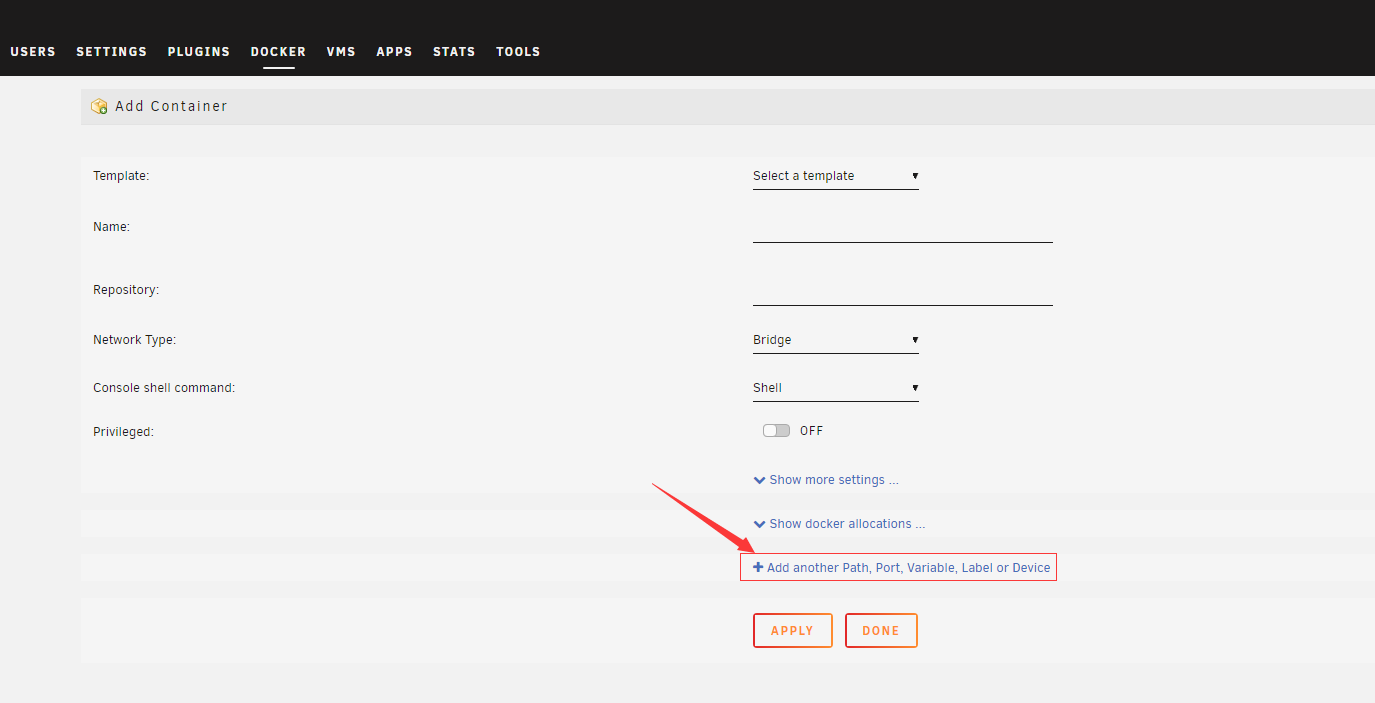Click the Add Container heading text
Image resolution: width=1375 pixels, height=703 pixels.
171,106
